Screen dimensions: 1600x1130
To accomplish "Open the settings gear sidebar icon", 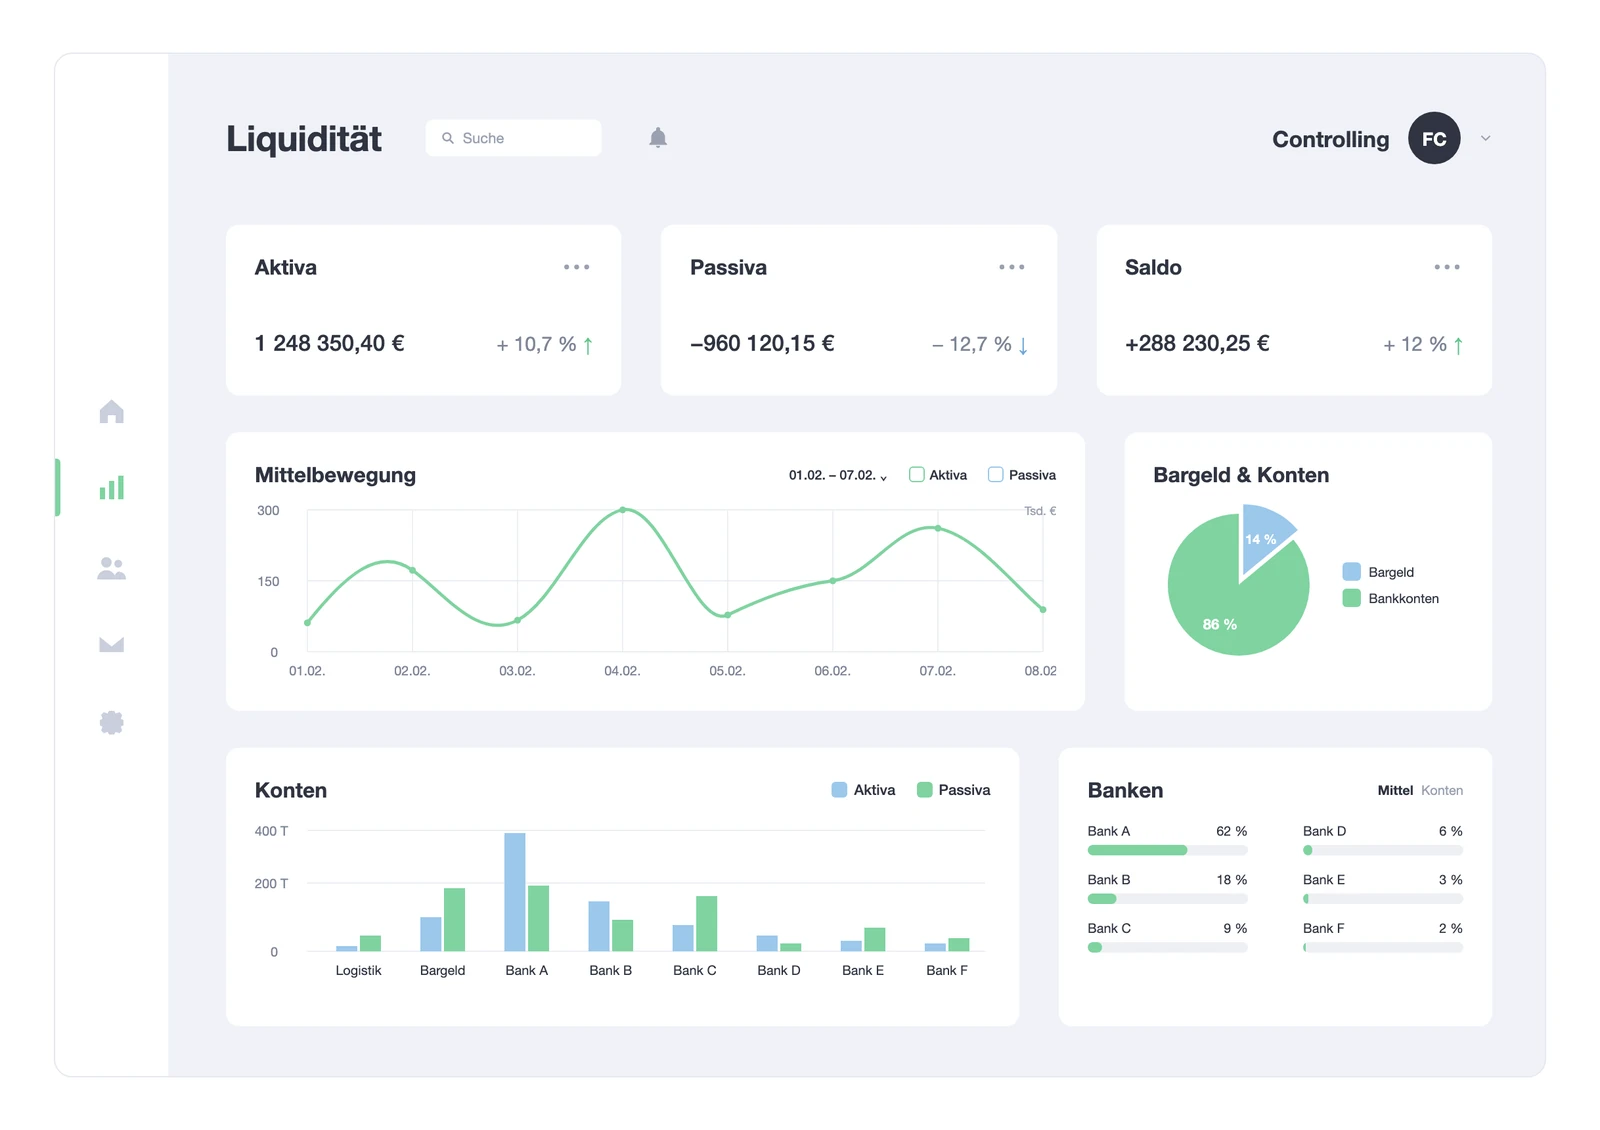I will tap(112, 722).
